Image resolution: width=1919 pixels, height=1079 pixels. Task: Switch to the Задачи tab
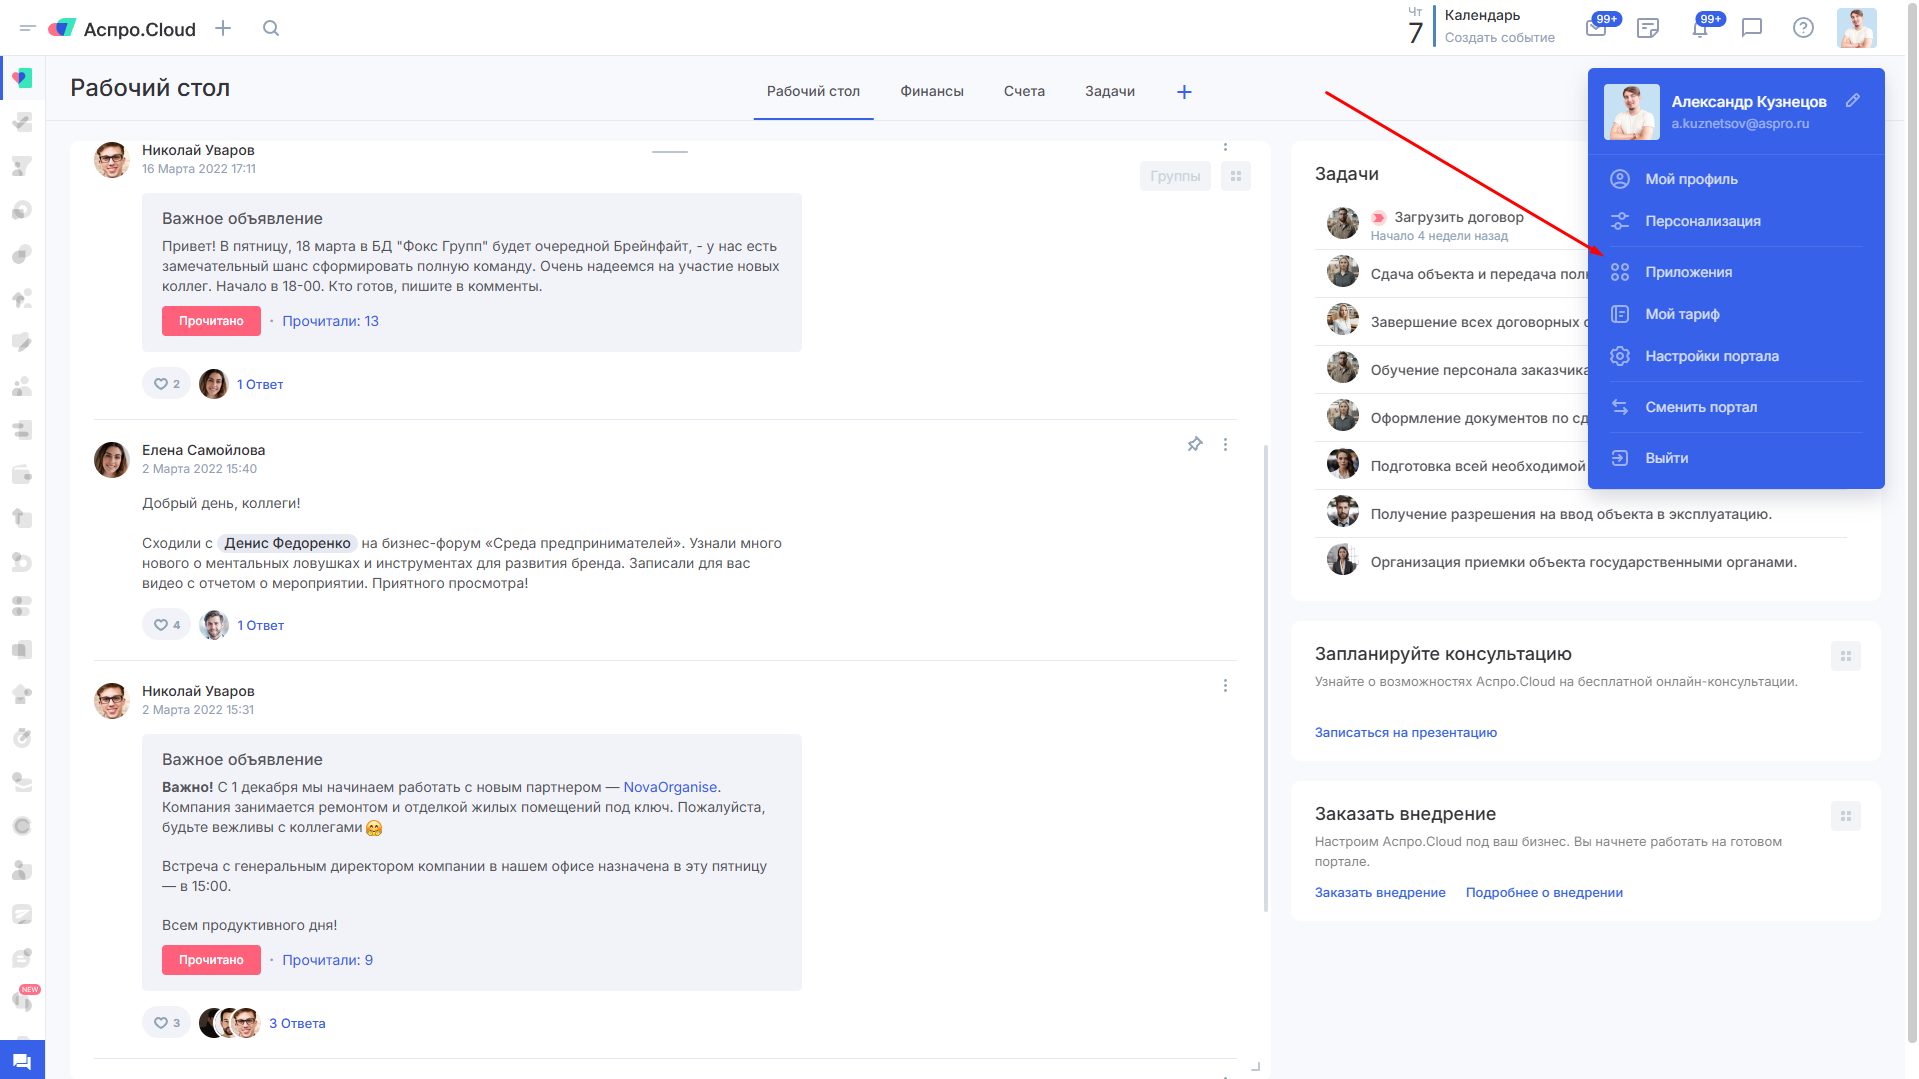click(x=1110, y=91)
